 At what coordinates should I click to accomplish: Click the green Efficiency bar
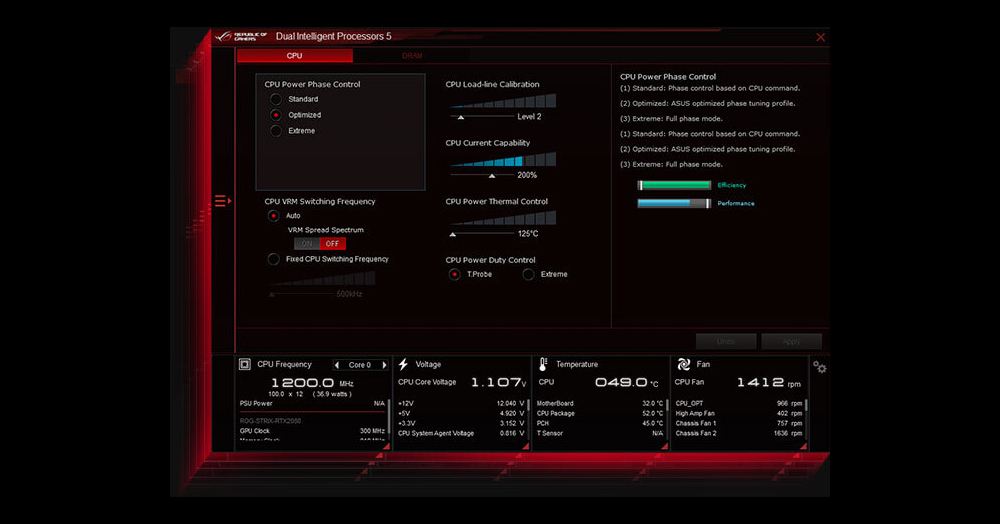point(674,186)
